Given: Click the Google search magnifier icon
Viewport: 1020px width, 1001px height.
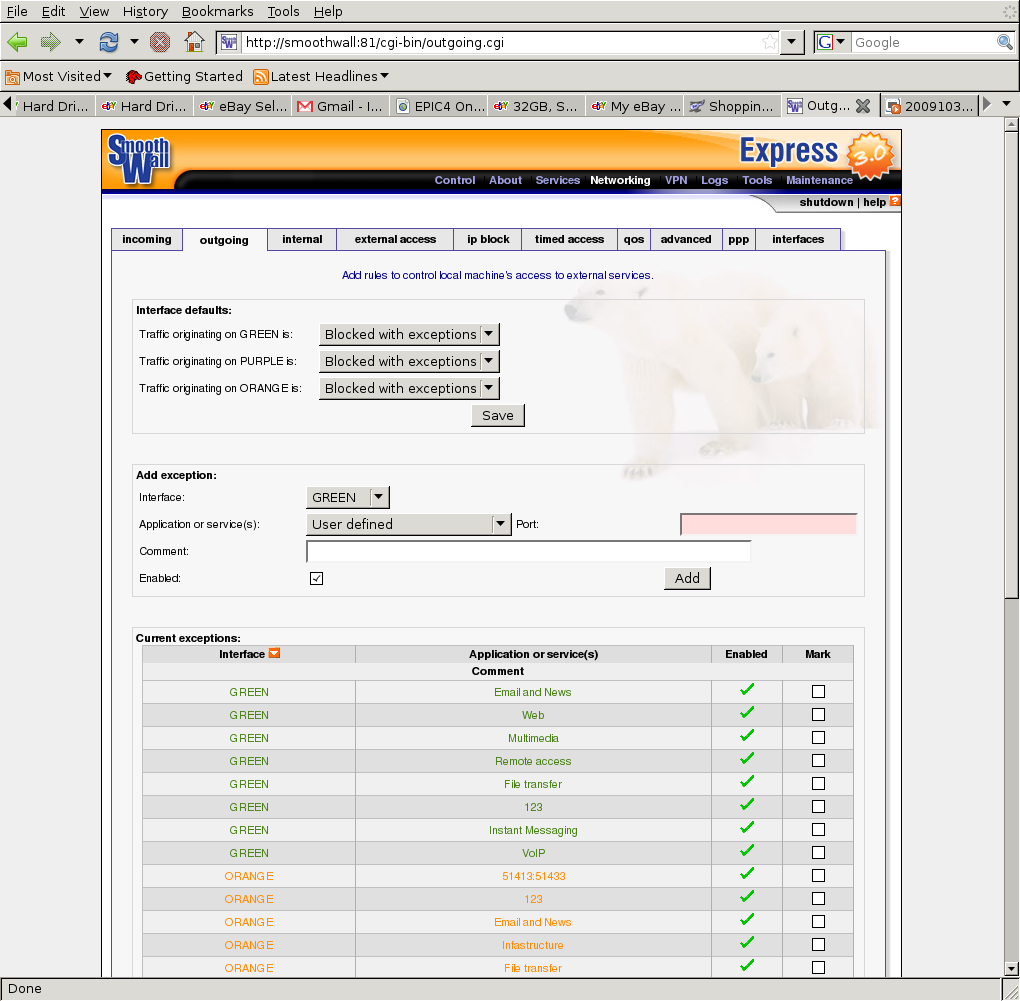Looking at the screenshot, I should 1004,42.
